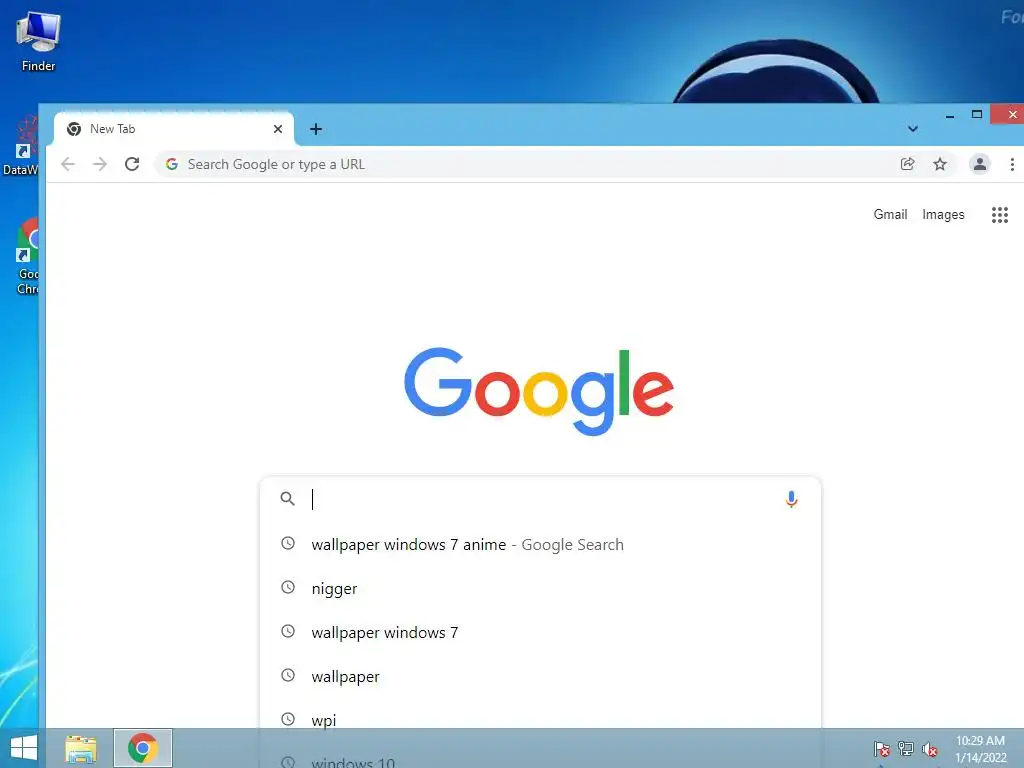Click the clock icon beside "wallpaper"

[x=287, y=675]
